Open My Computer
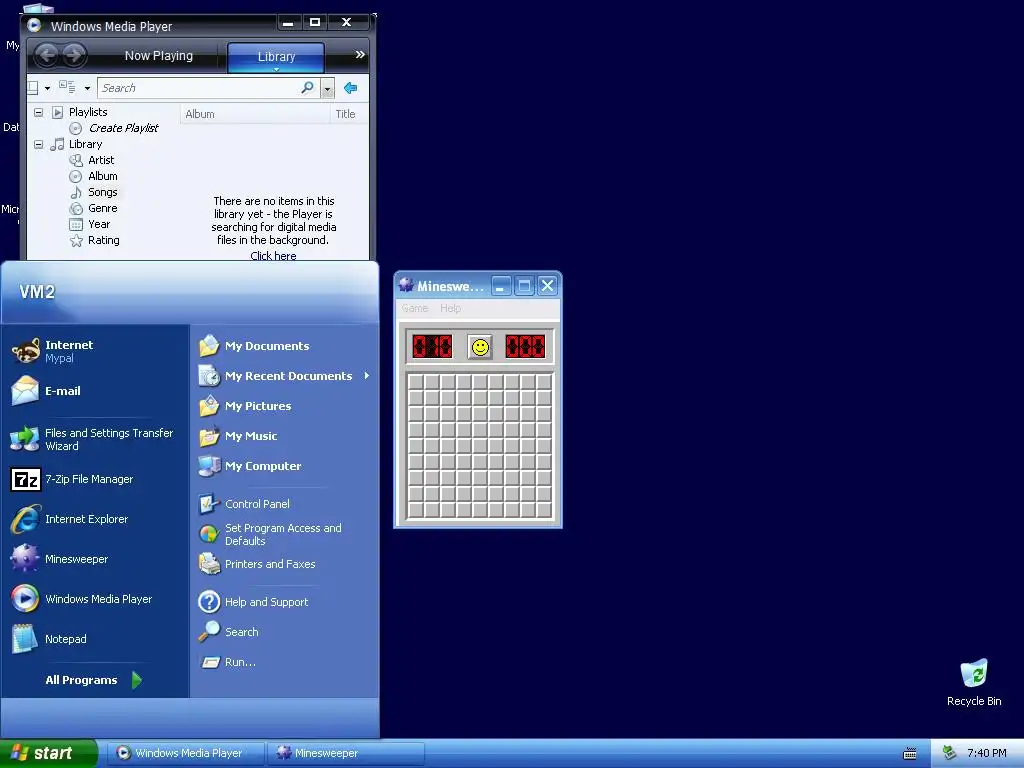This screenshot has width=1024, height=768. coord(284,466)
